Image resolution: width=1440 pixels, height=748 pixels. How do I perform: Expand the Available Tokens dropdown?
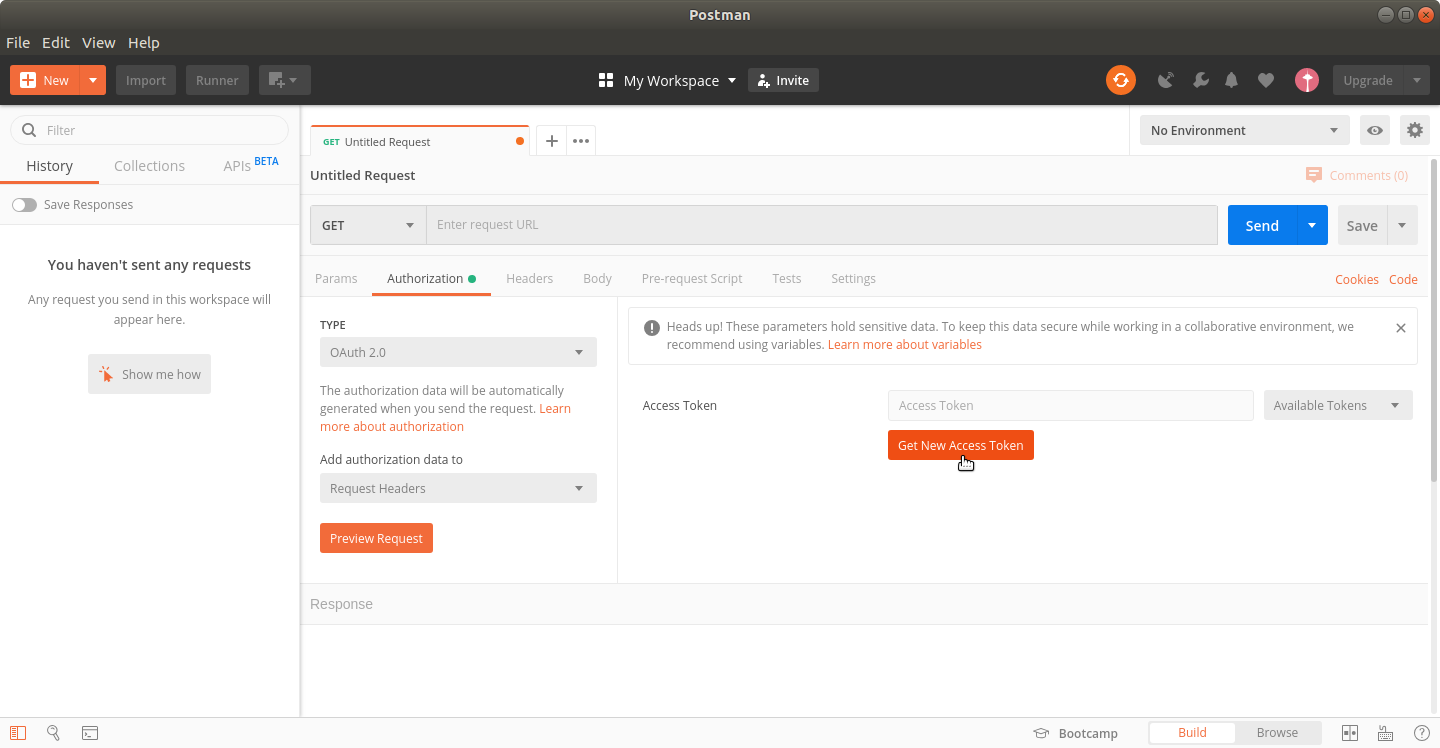(x=1337, y=405)
